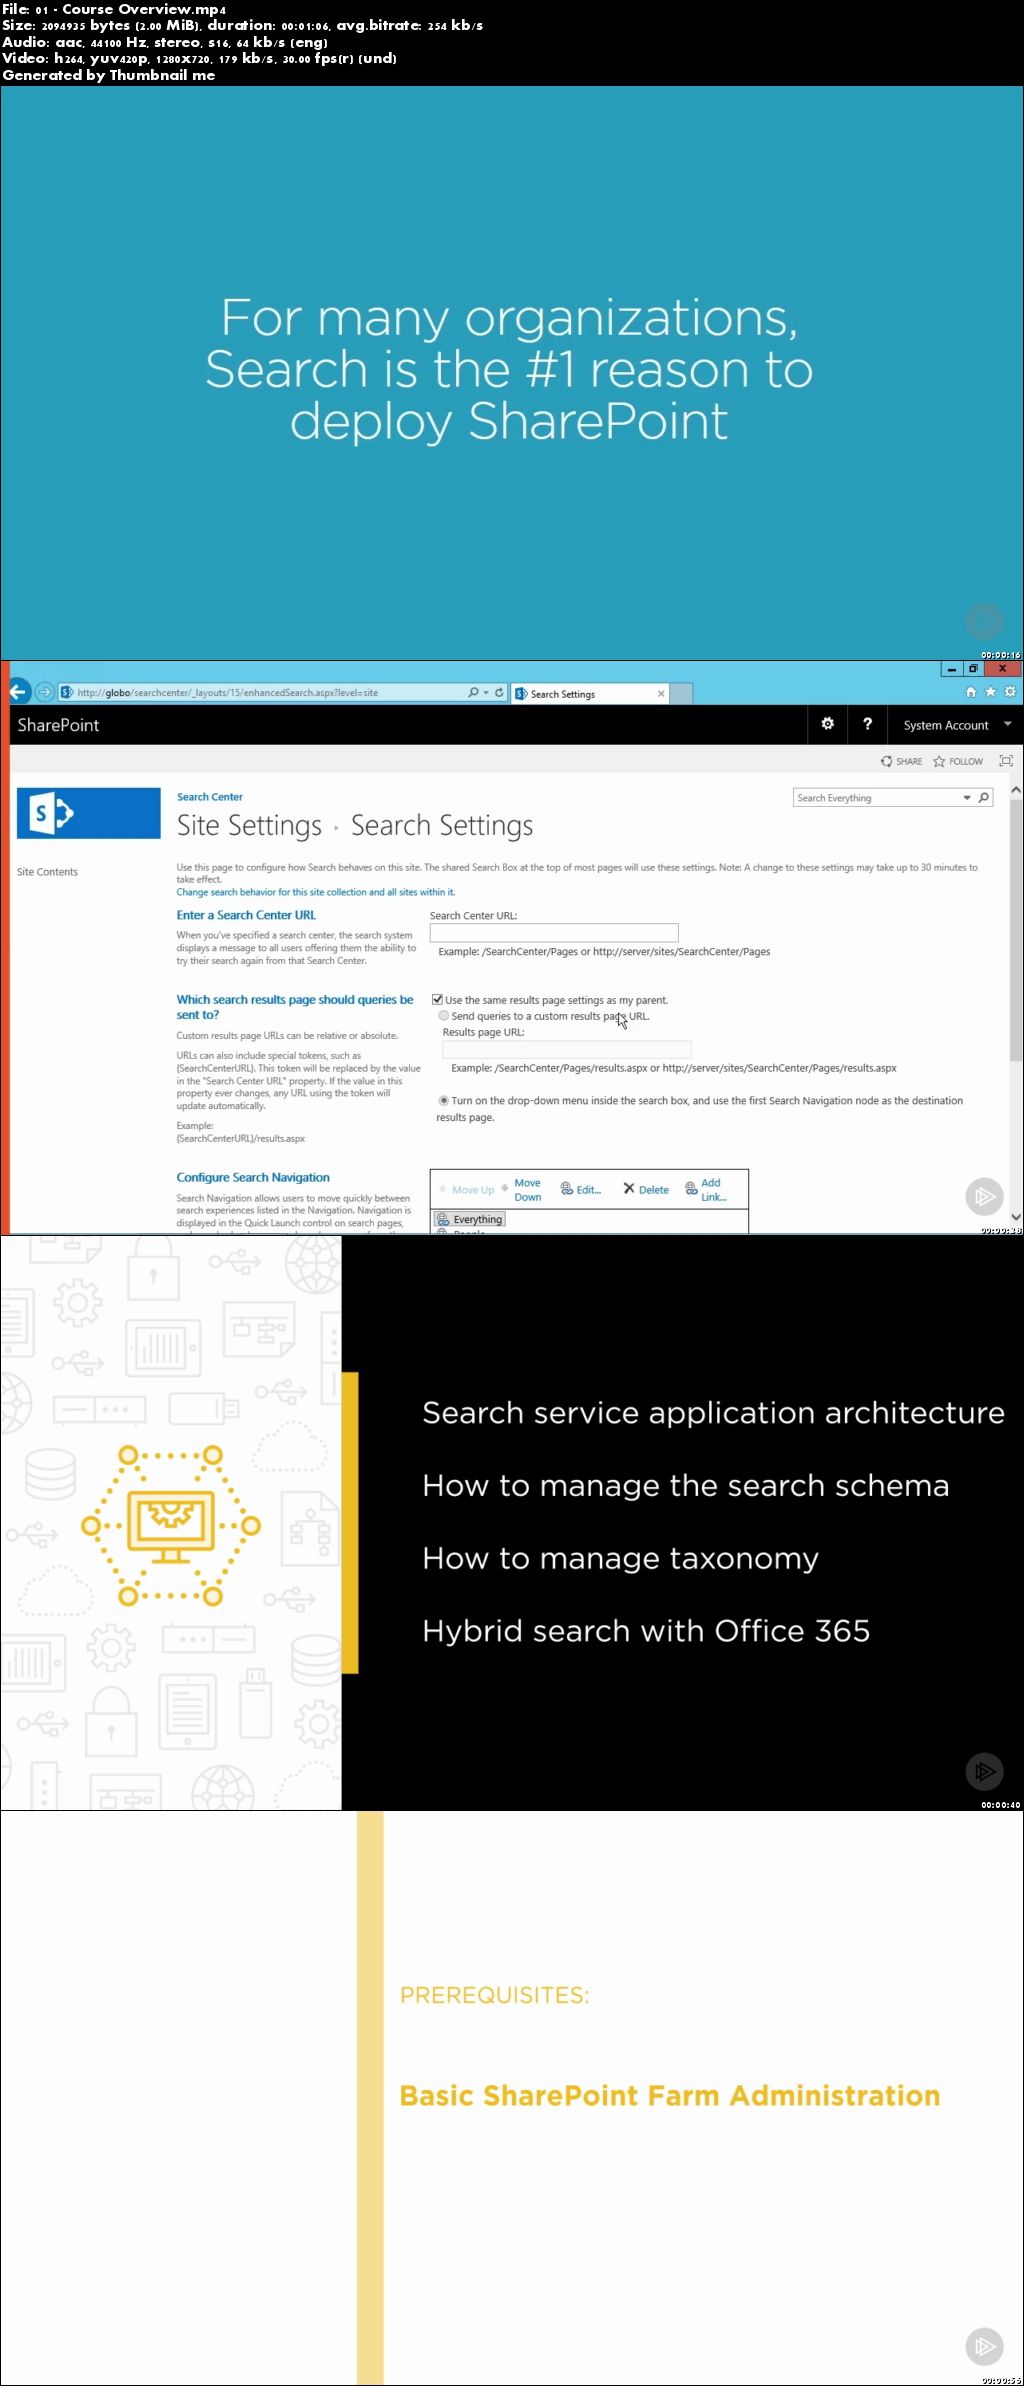
Task: Restore the browser window size
Action: (x=973, y=669)
